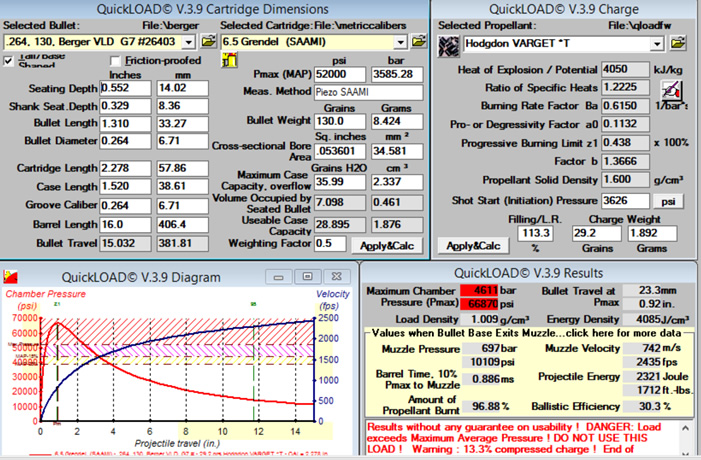Viewport: 701px width, 460px height.
Task: Click the Diagram window app icon
Action: tap(12, 277)
